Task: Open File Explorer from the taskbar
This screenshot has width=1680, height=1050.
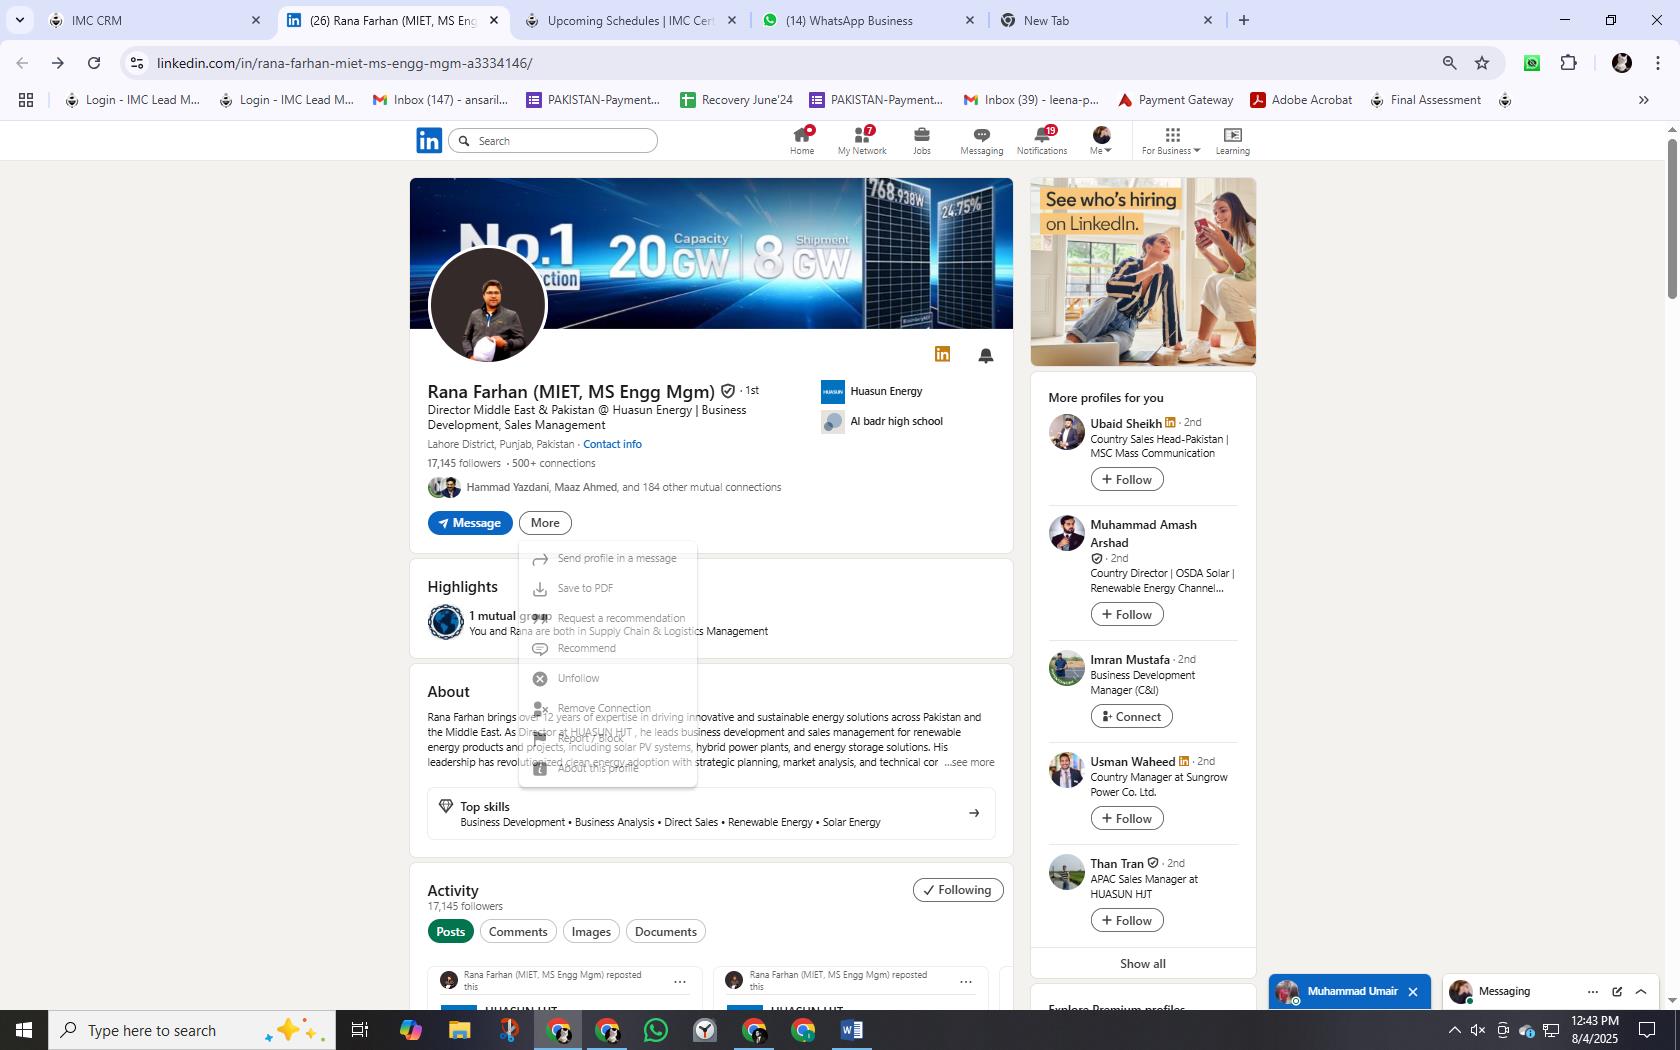Action: [x=459, y=1030]
